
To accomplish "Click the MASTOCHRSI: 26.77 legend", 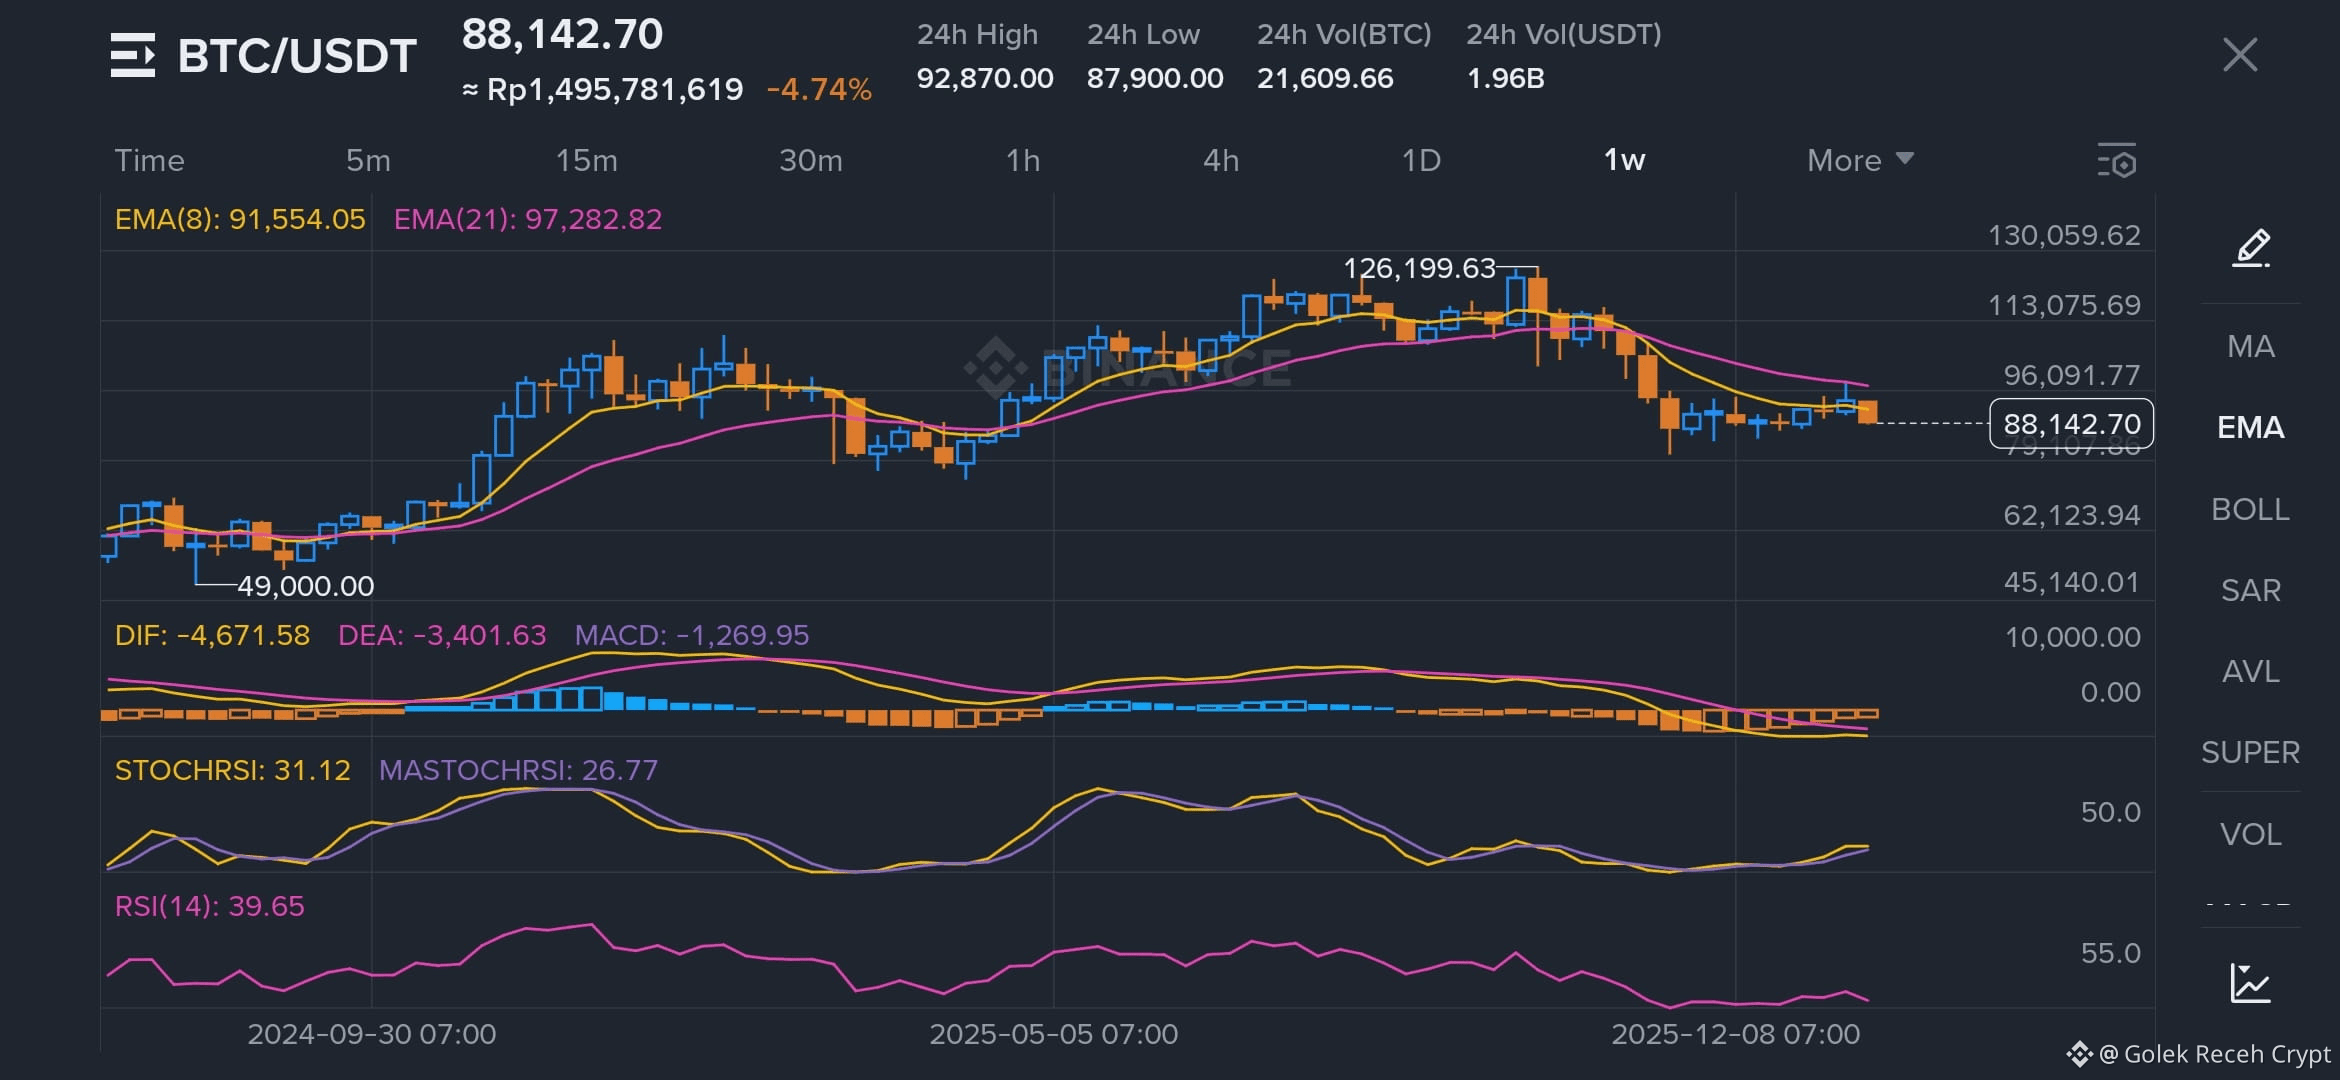I will tap(518, 770).
